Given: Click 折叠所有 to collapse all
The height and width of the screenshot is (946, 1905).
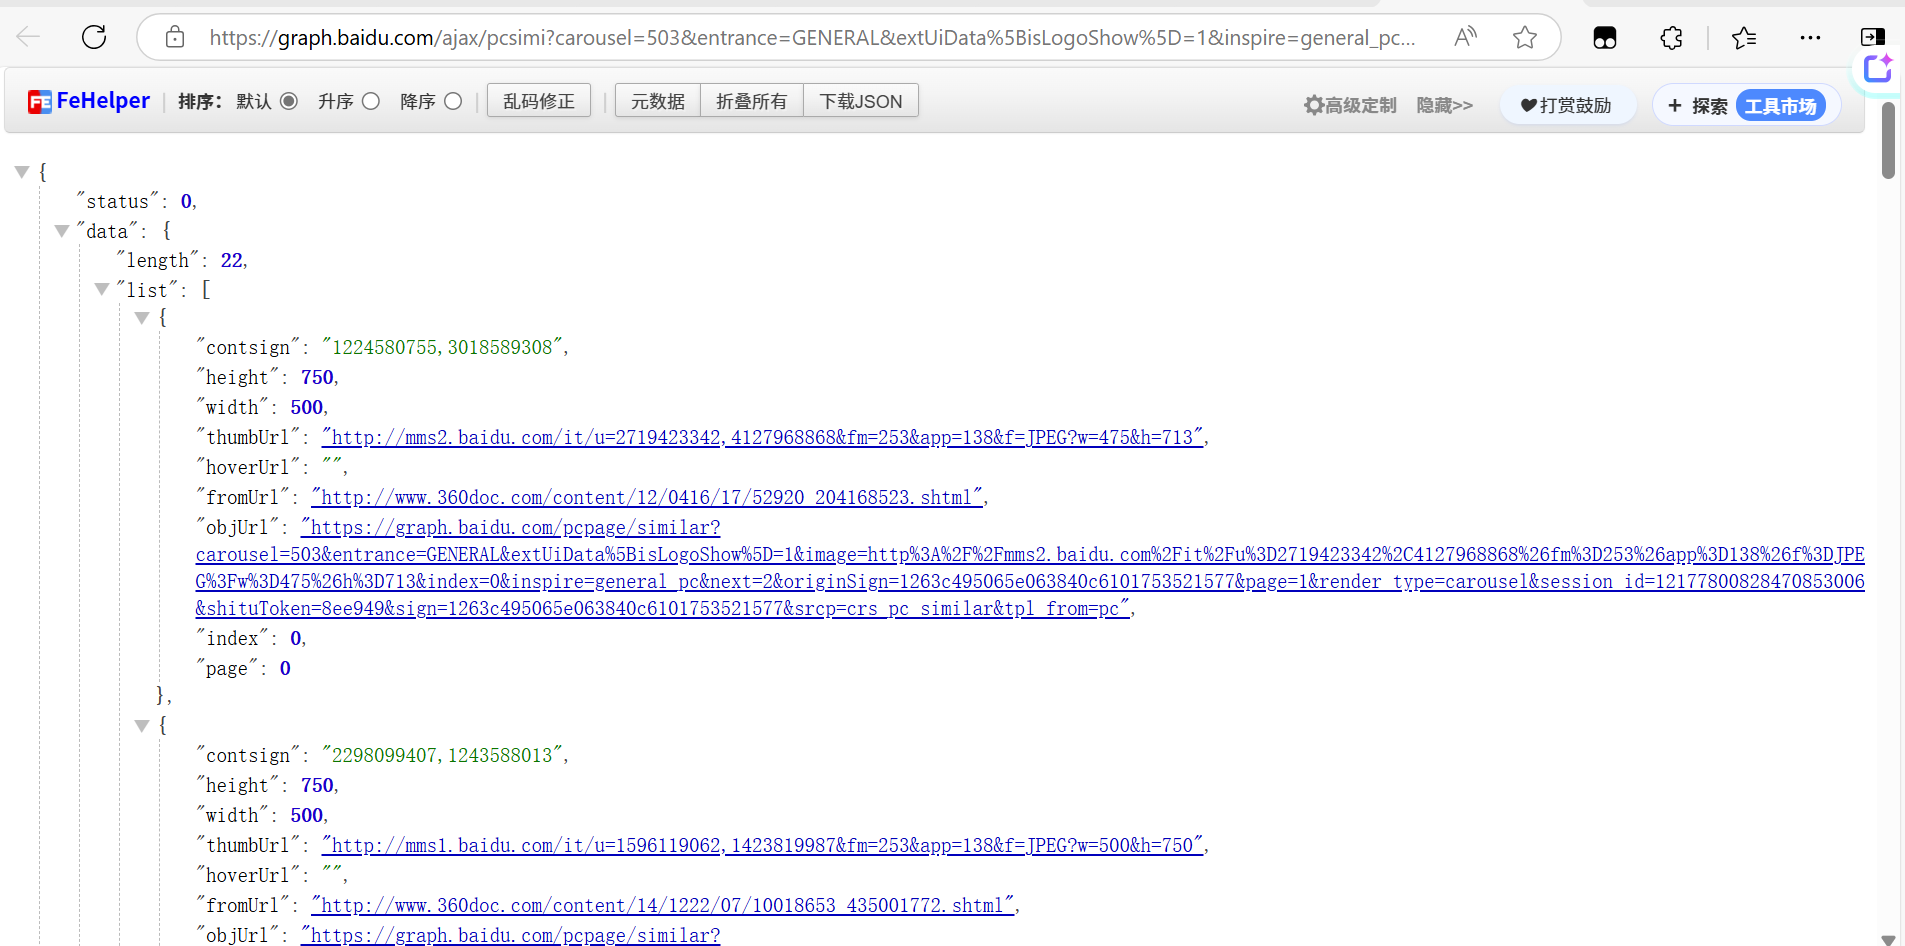Looking at the screenshot, I should click(752, 101).
